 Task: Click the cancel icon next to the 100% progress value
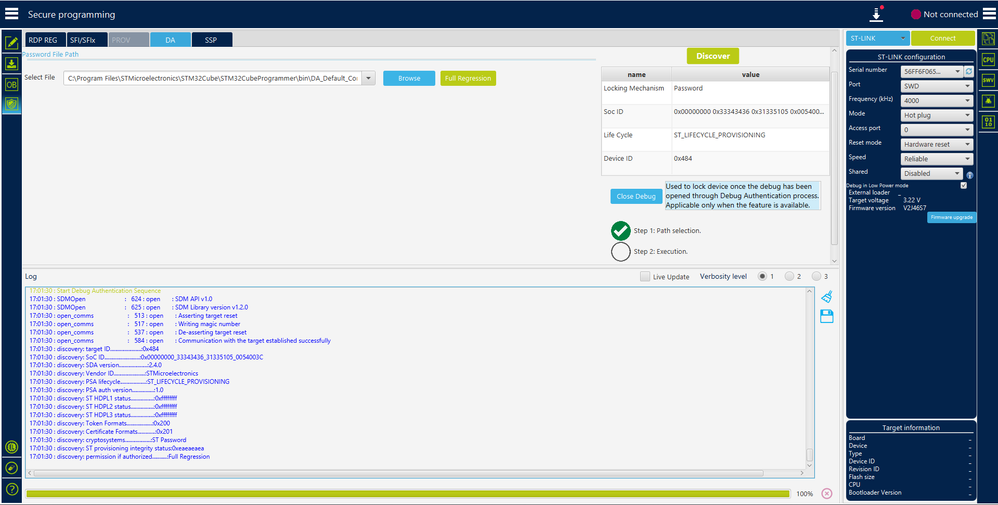click(x=826, y=494)
